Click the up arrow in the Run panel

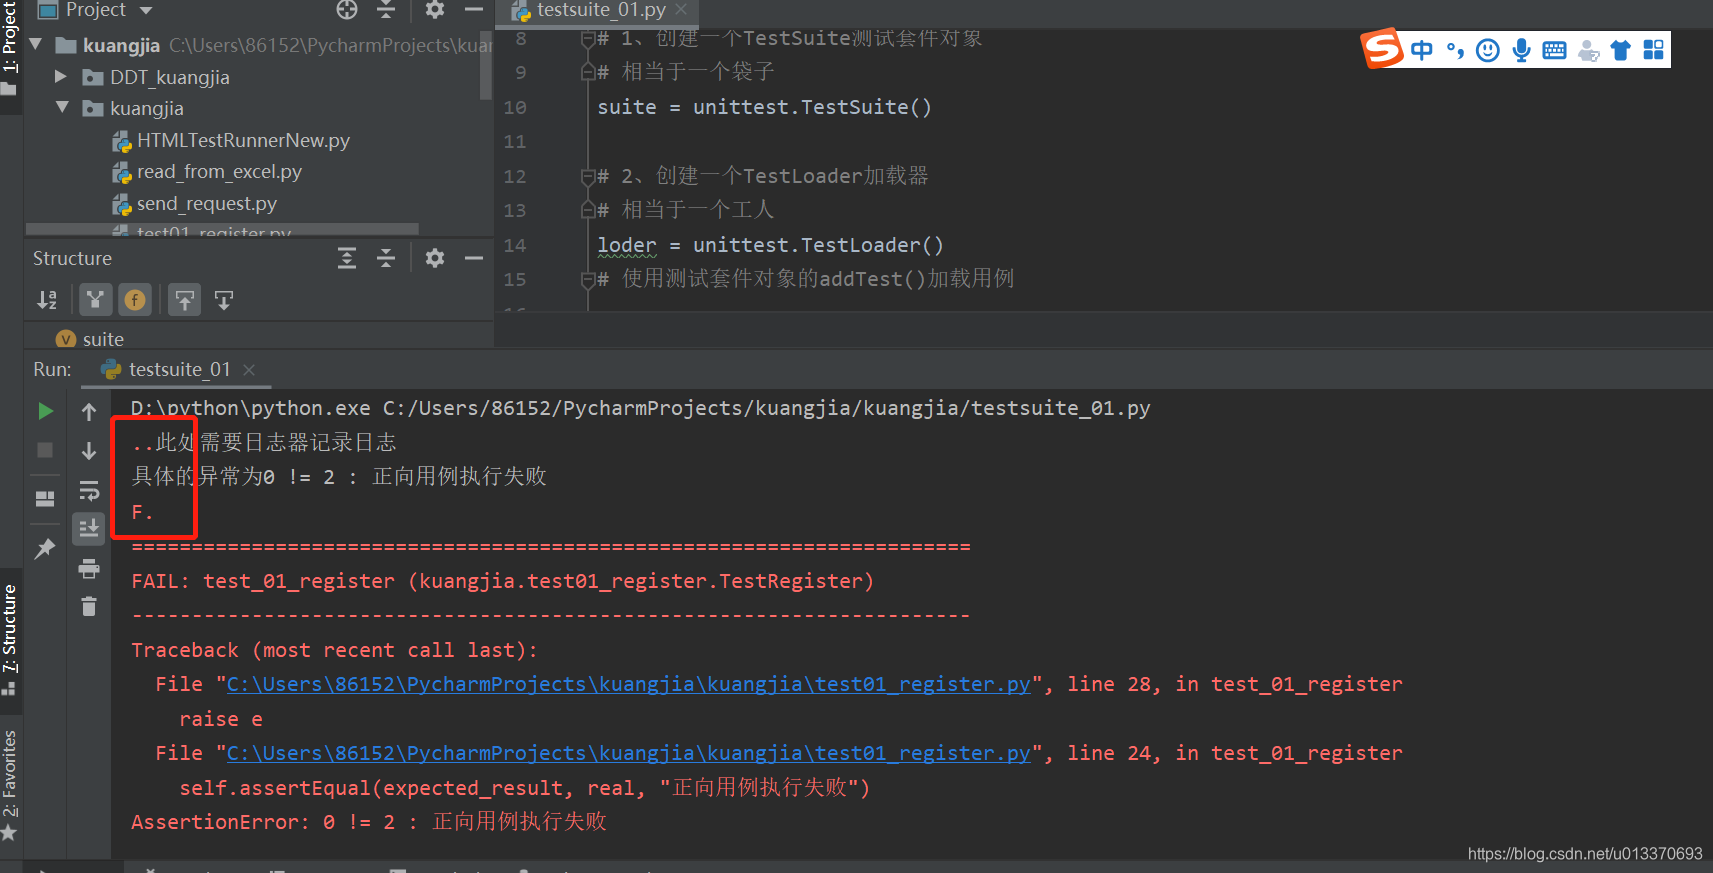(89, 411)
